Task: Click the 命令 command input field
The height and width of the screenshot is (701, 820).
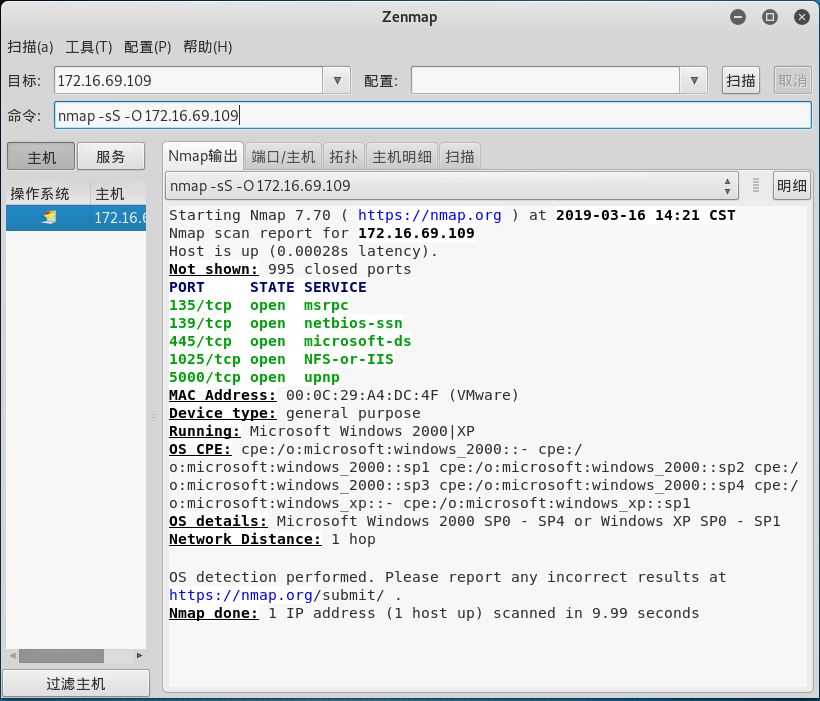Action: [432, 115]
